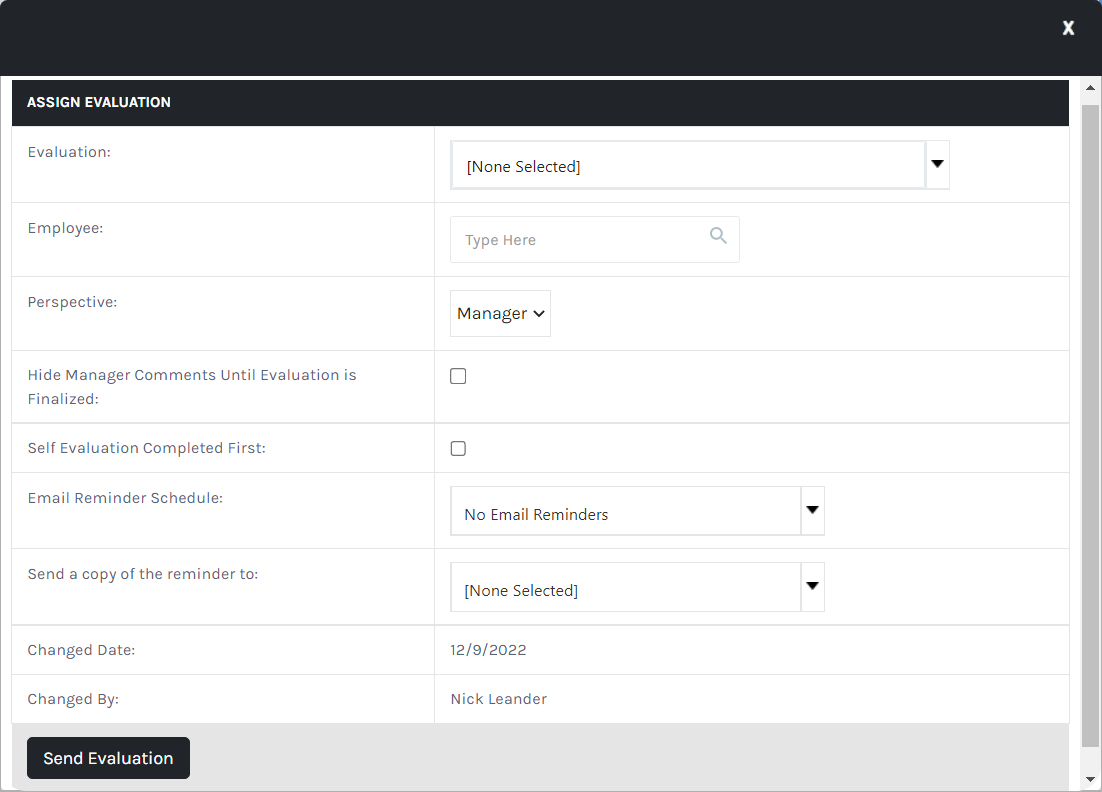Click the search magnifier in Employee field
1102x792 pixels.
click(x=718, y=235)
